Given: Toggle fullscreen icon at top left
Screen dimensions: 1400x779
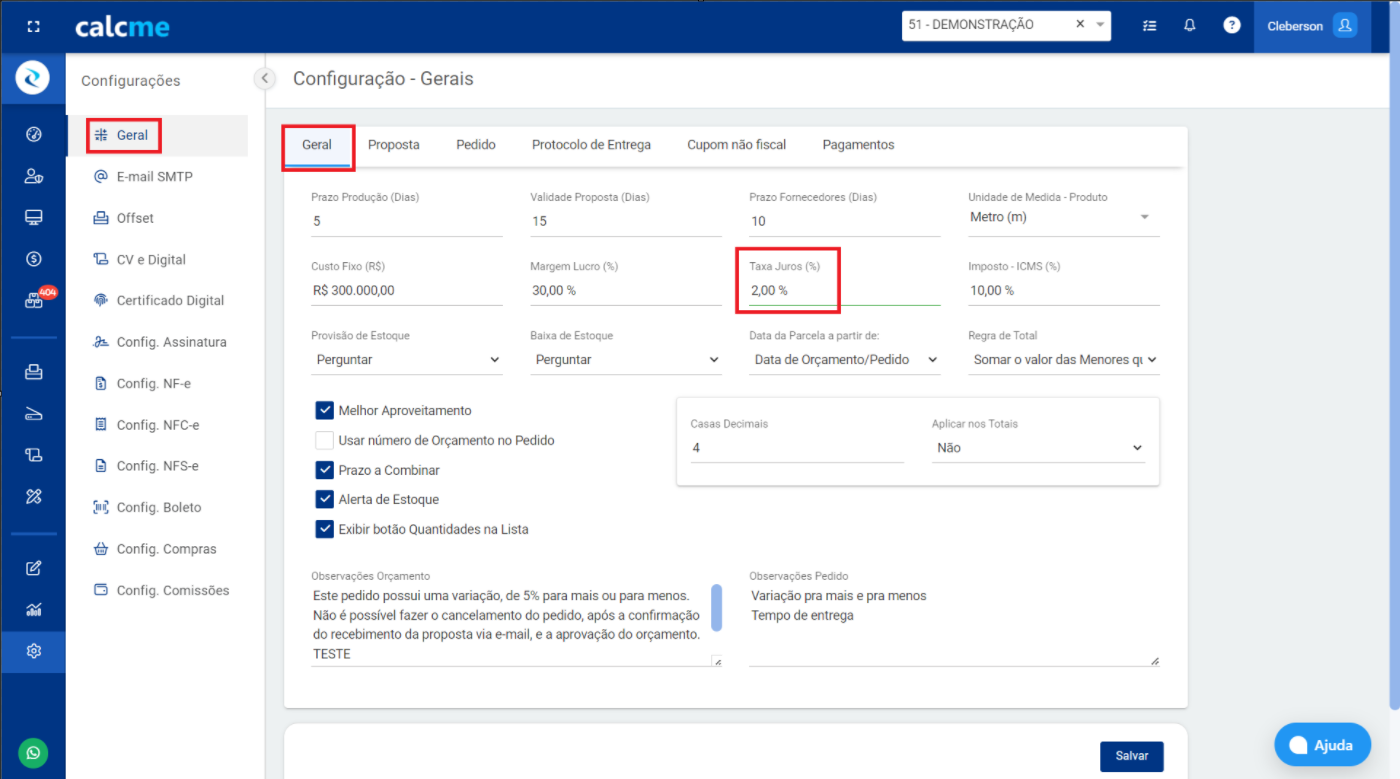Looking at the screenshot, I should click(33, 27).
